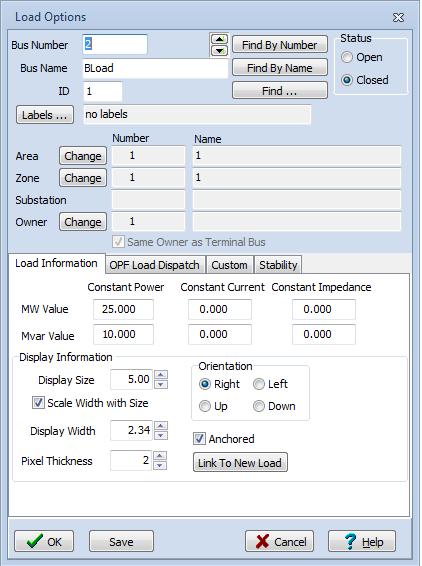Open Help for Load Options
This screenshot has height=566, width=422.
pos(362,541)
